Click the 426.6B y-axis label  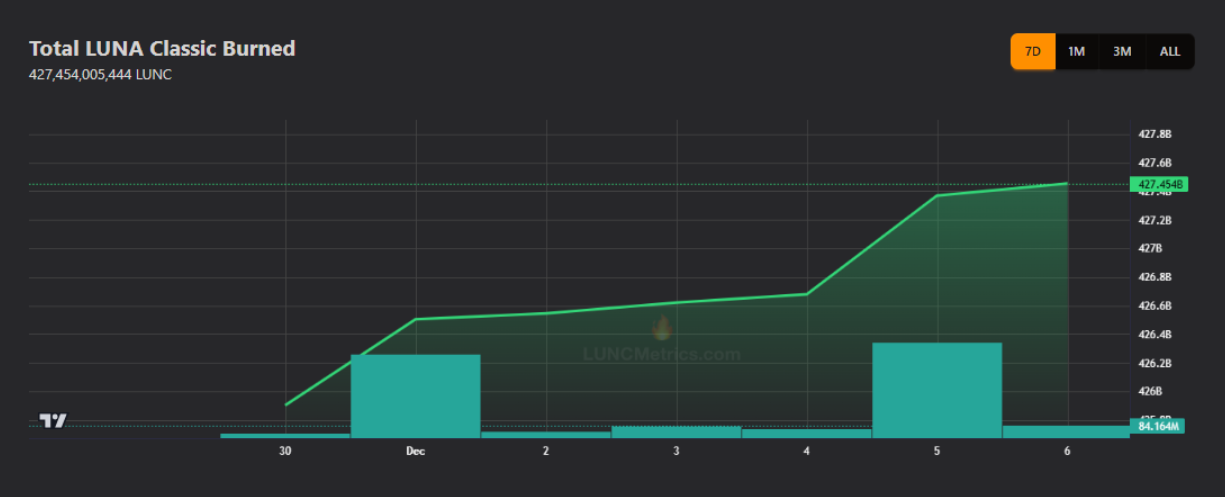(1154, 306)
